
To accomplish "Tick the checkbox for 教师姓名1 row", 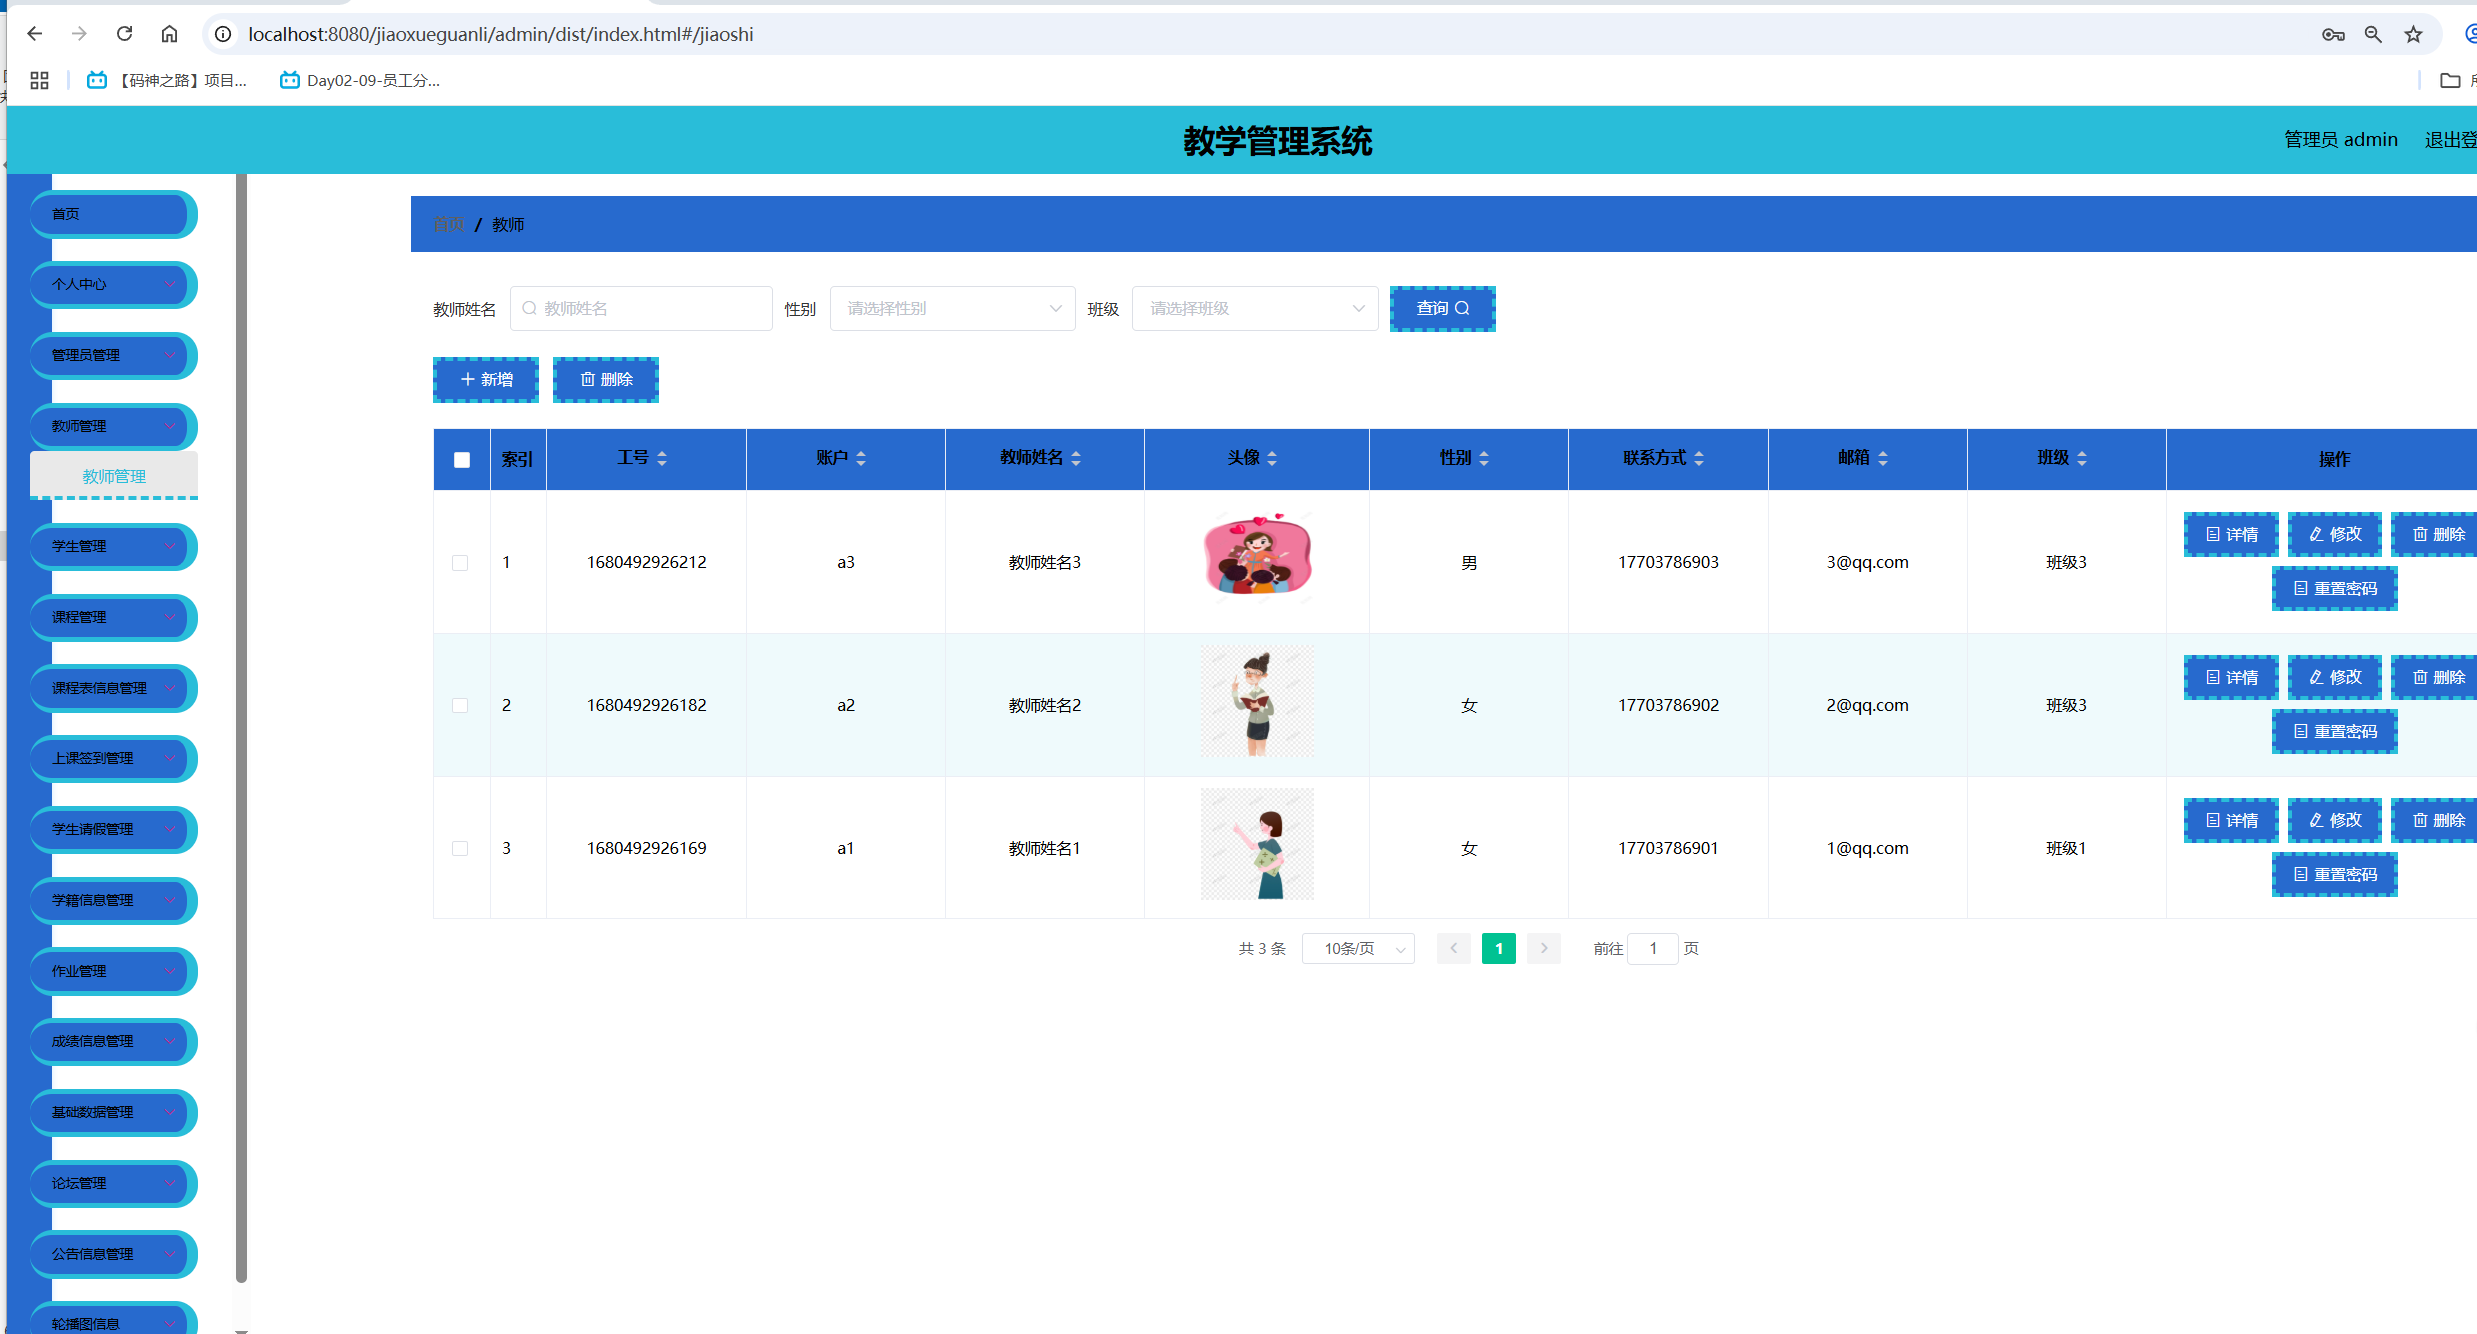I will tap(460, 849).
